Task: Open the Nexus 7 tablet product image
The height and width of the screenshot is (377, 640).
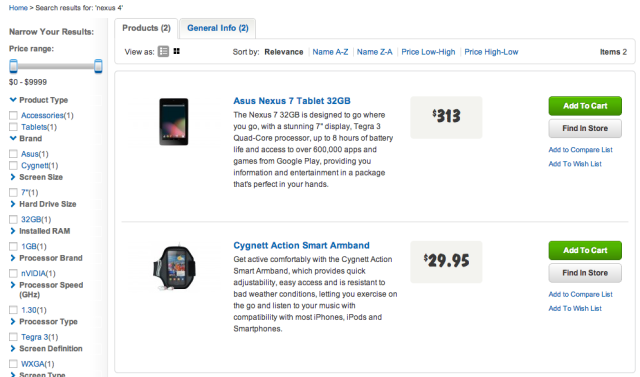Action: click(x=174, y=122)
